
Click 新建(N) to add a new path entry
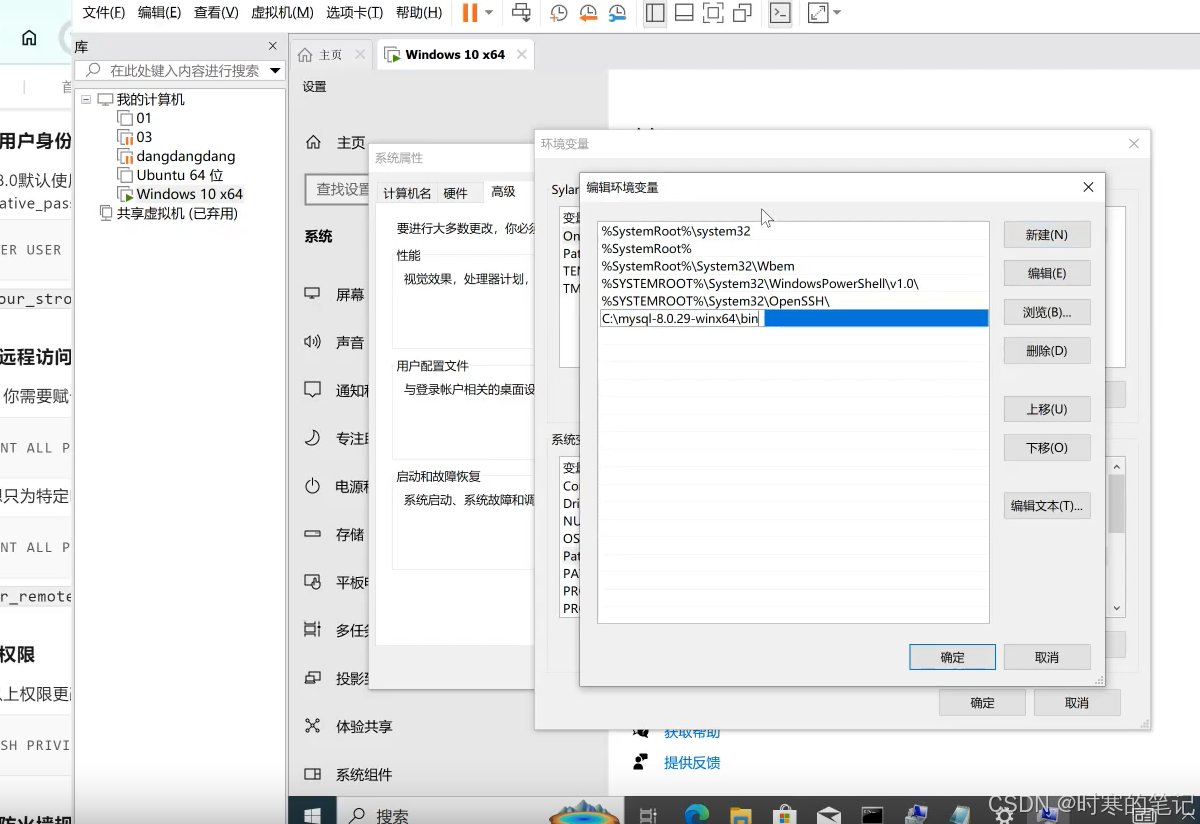pyautogui.click(x=1047, y=234)
